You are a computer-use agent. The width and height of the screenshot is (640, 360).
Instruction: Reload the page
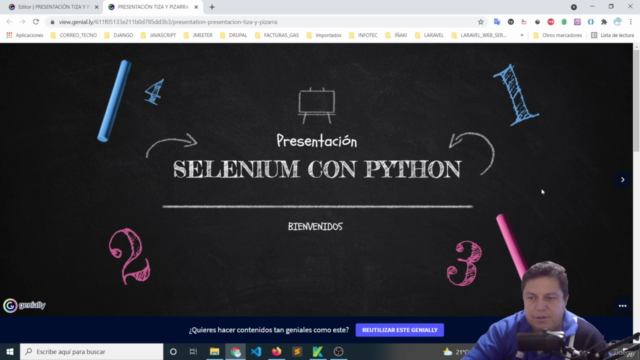(36, 22)
